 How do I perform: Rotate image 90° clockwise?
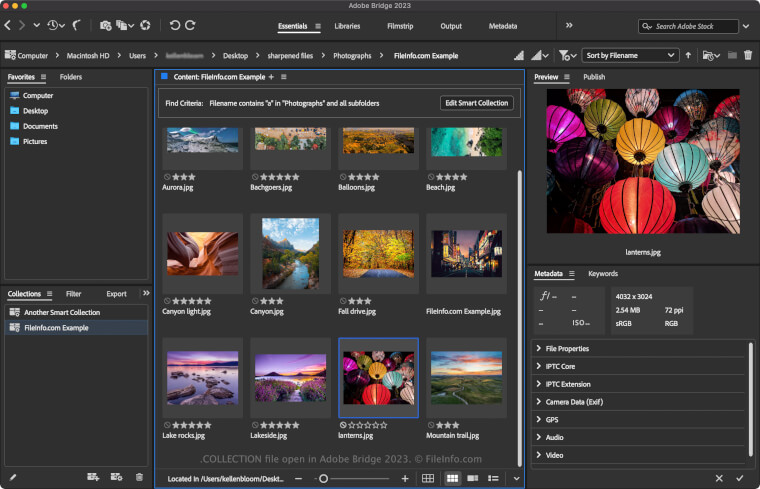[190, 25]
